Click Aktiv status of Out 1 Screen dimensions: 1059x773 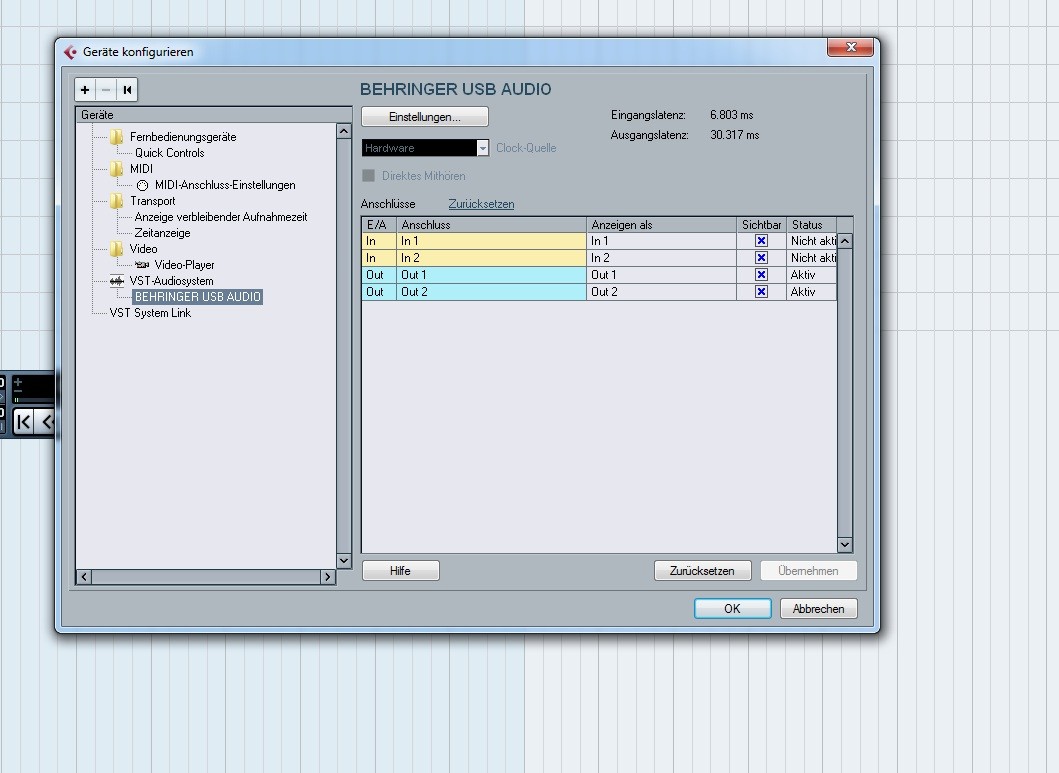pyautogui.click(x=811, y=275)
